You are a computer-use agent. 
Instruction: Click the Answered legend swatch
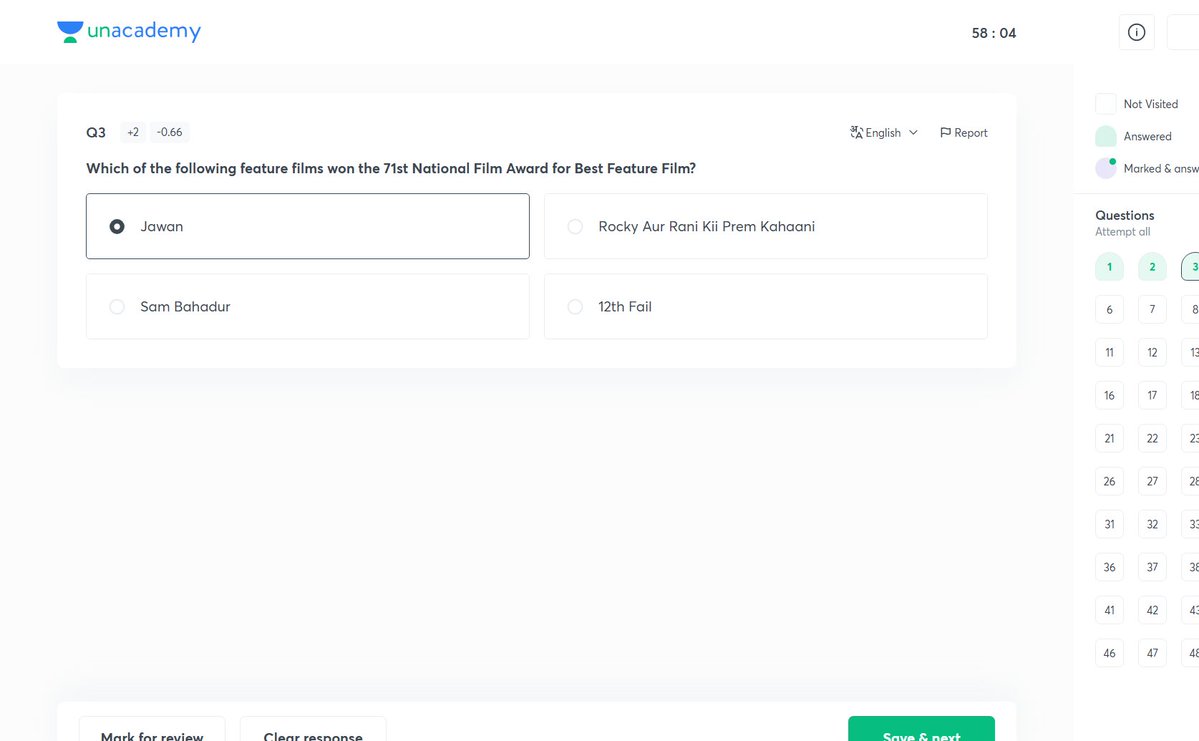(1106, 136)
